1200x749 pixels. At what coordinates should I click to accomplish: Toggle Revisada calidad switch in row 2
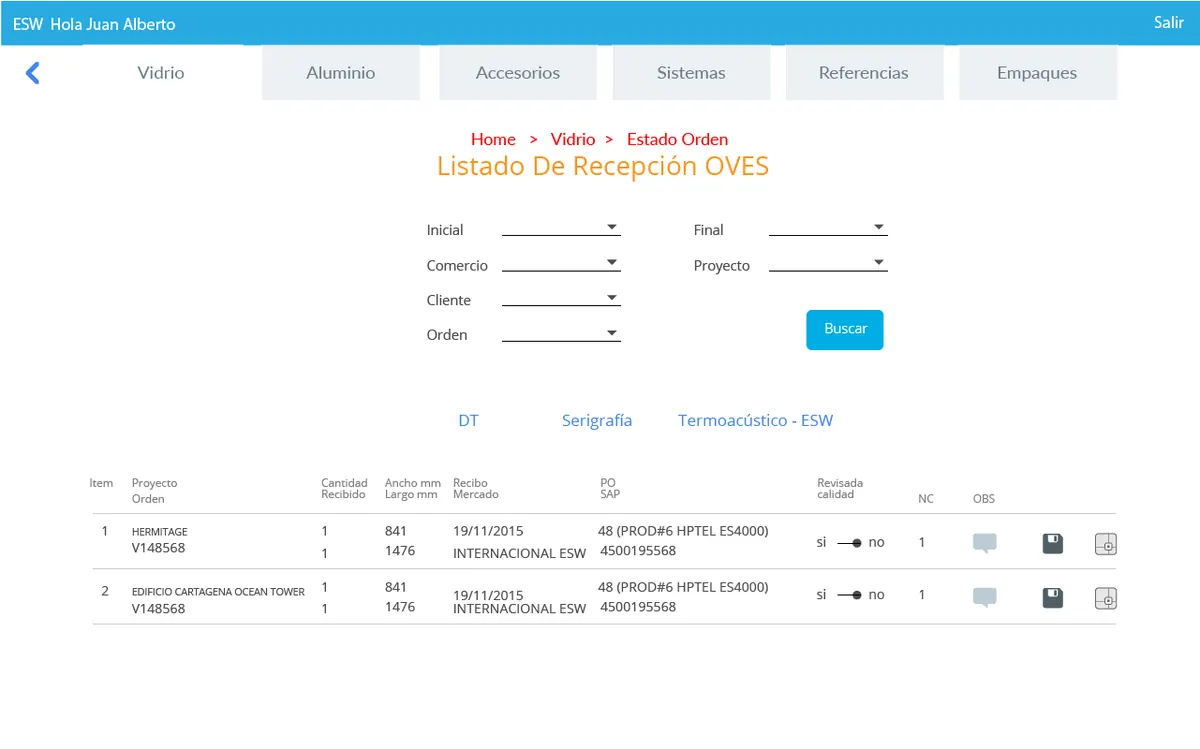point(850,594)
